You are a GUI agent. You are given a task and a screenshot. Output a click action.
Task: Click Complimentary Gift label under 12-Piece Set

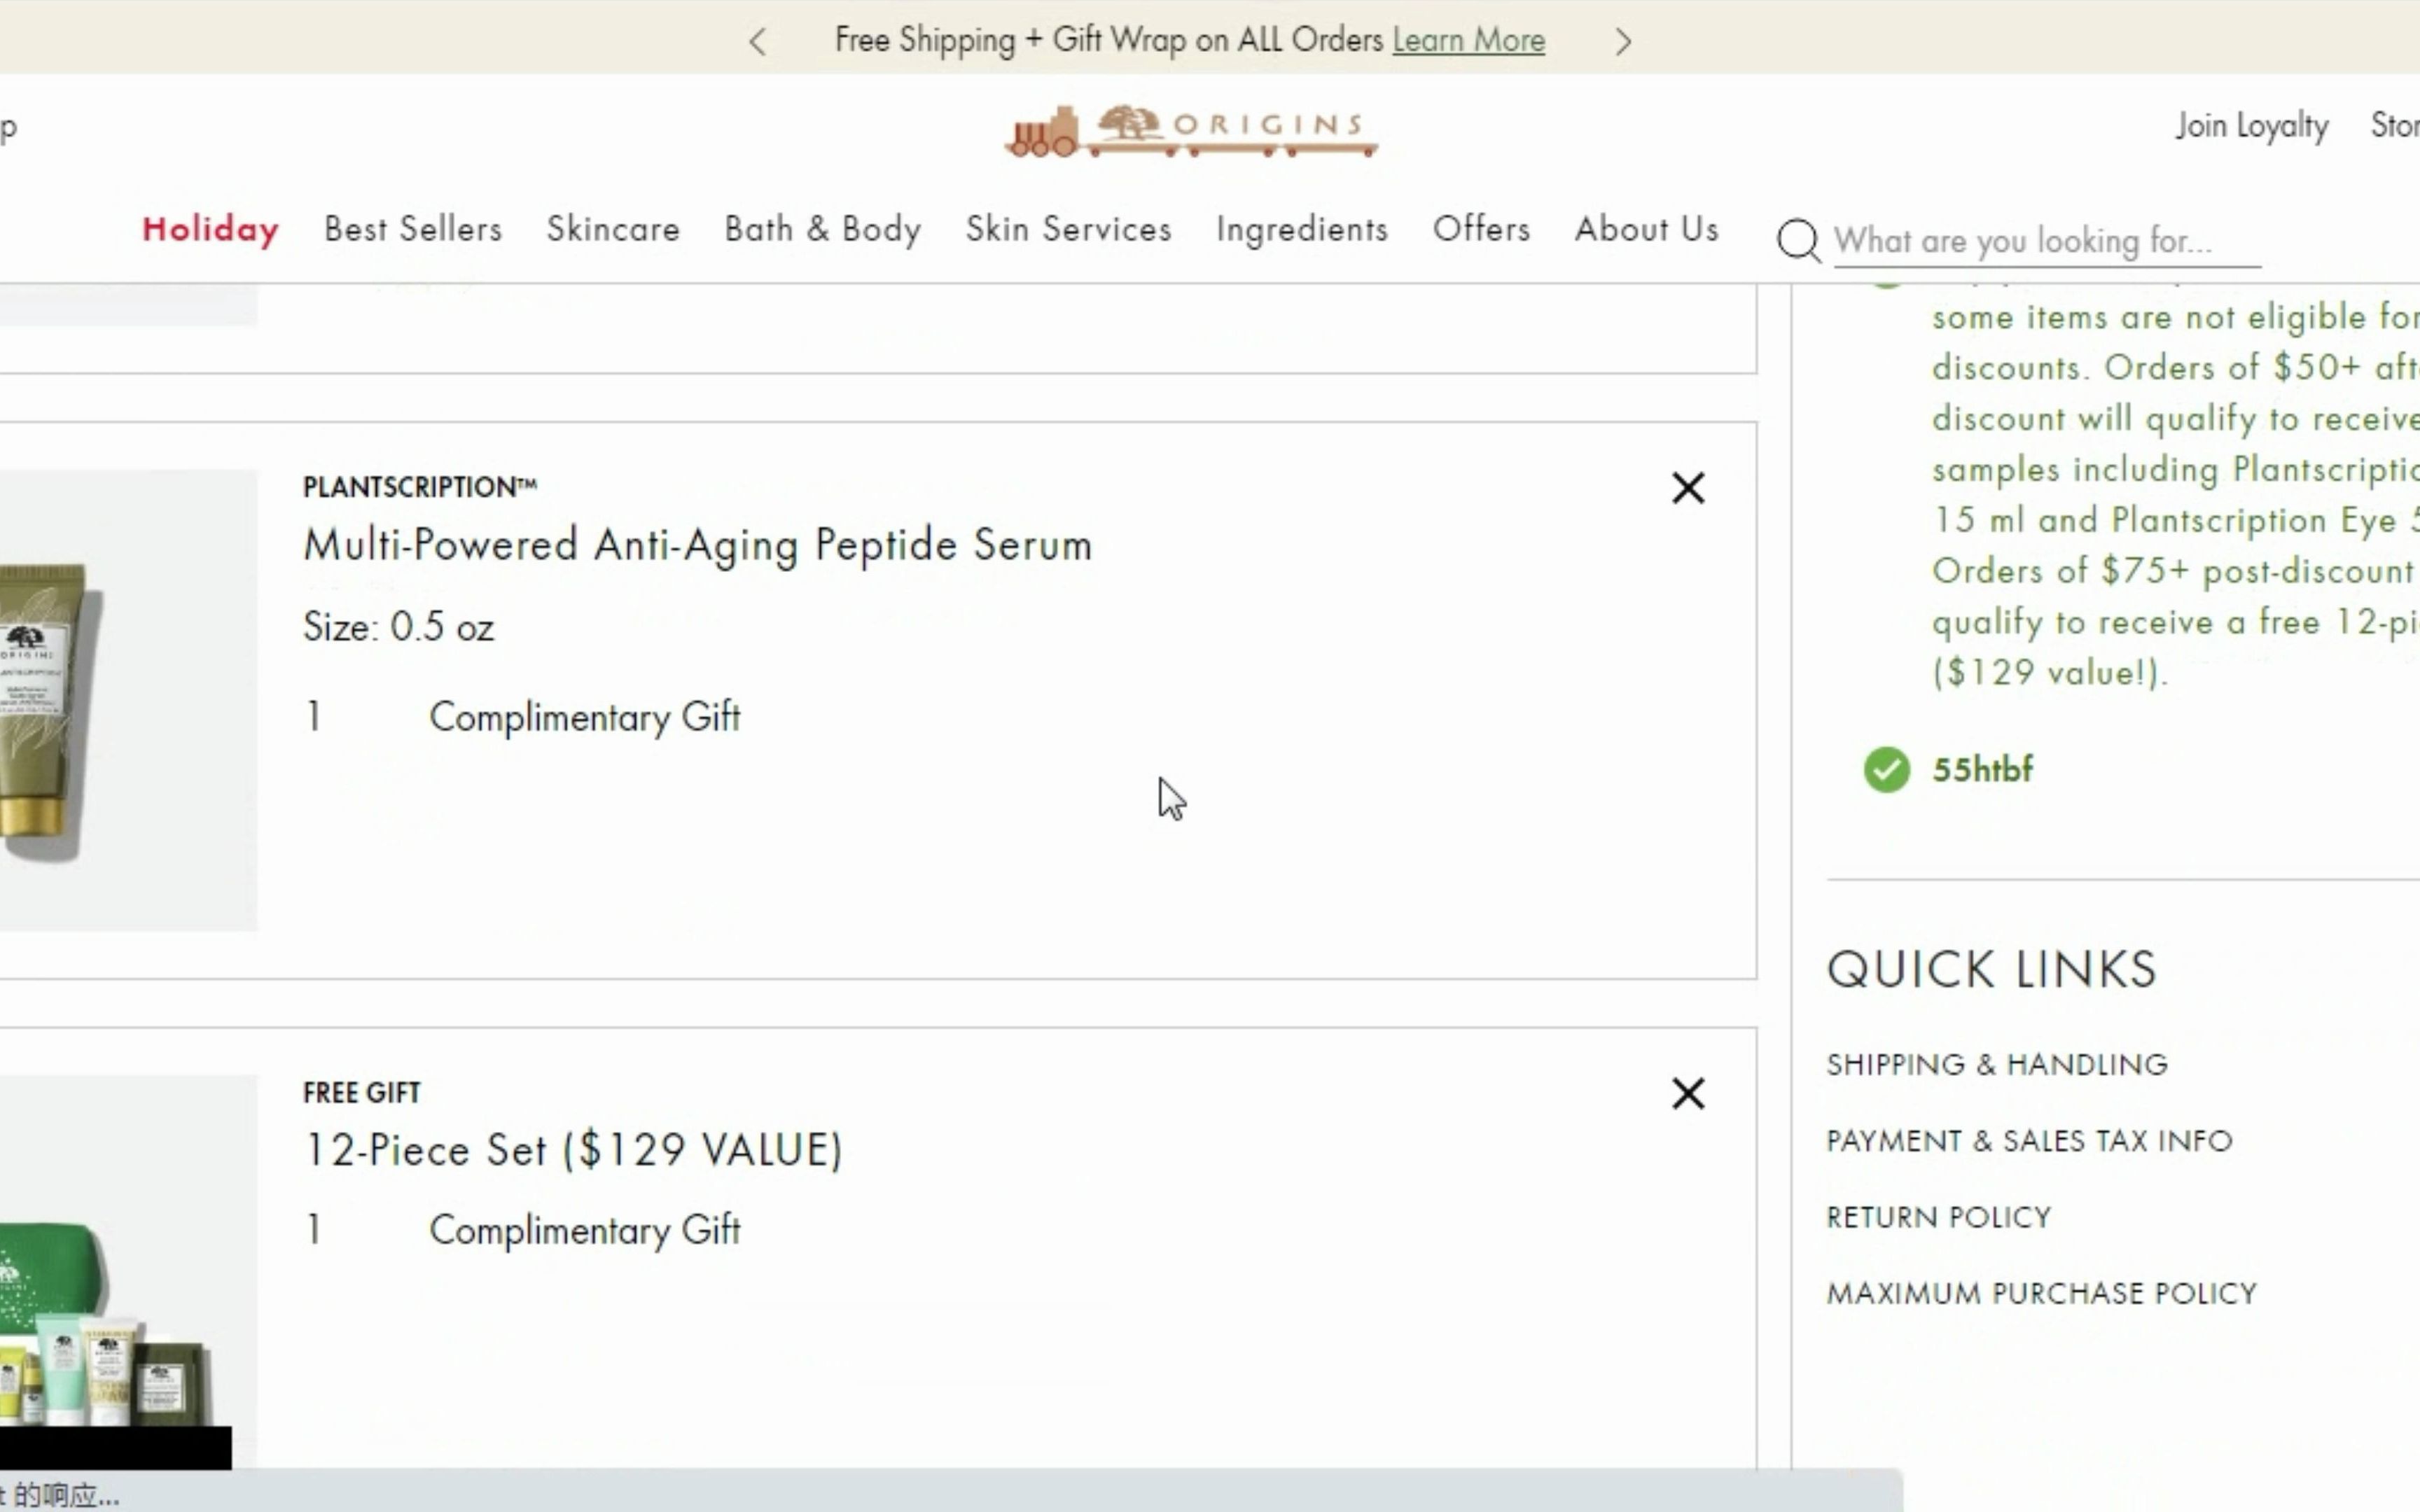pyautogui.click(x=585, y=1231)
